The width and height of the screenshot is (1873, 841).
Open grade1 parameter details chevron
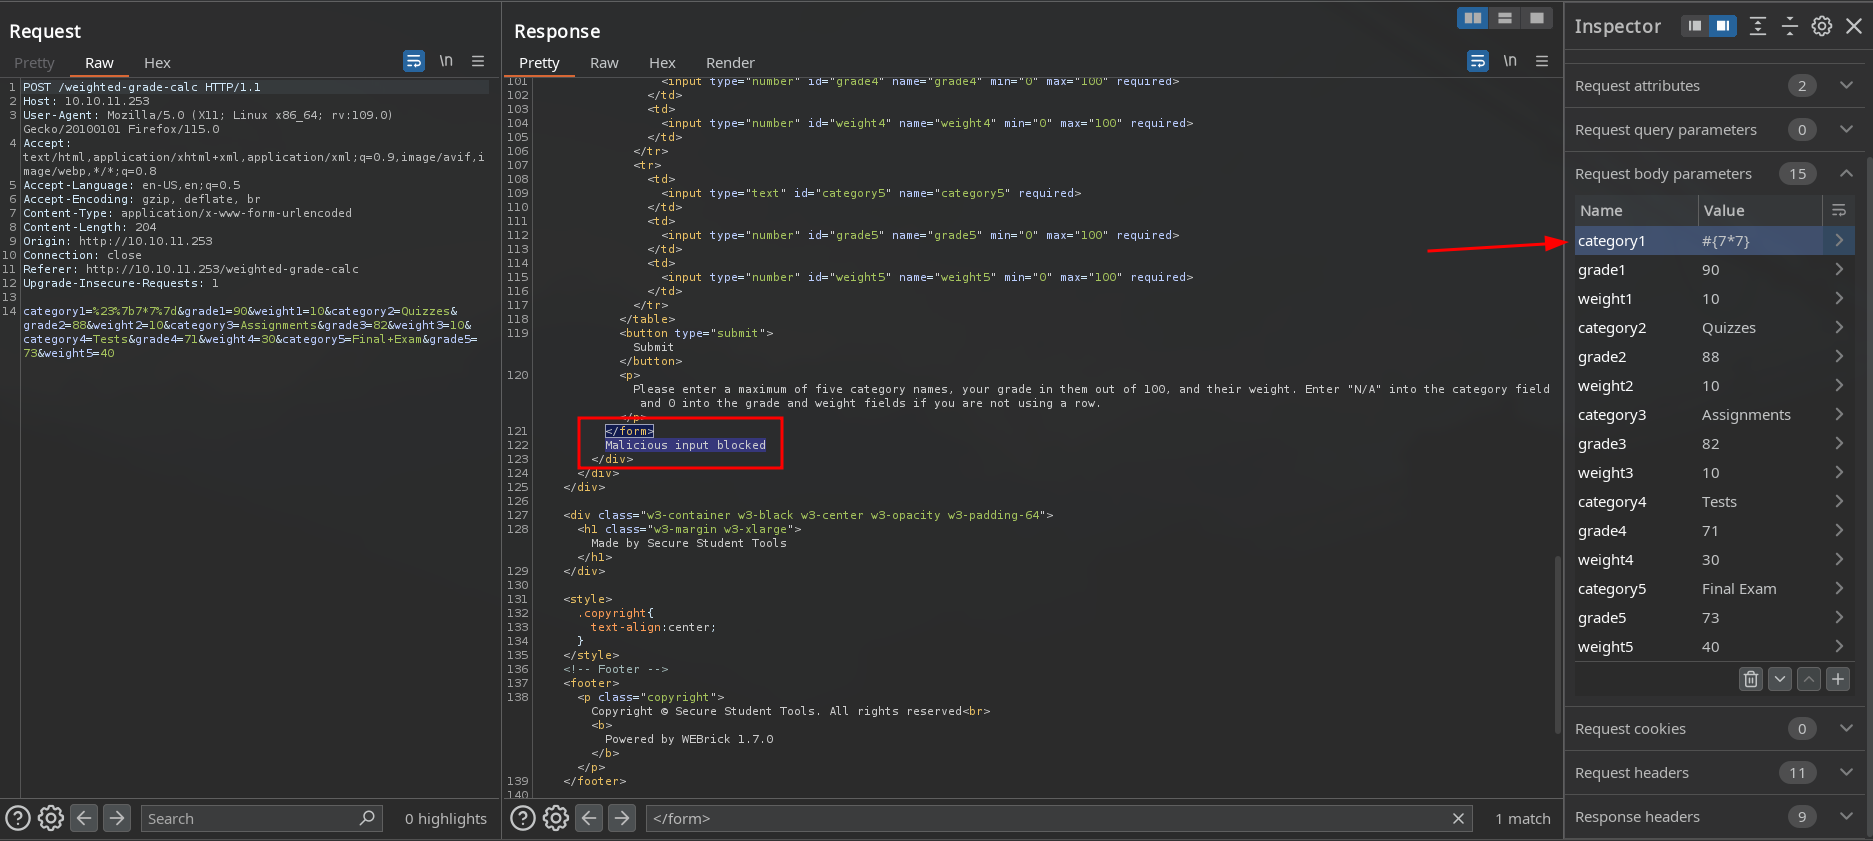[x=1839, y=270]
